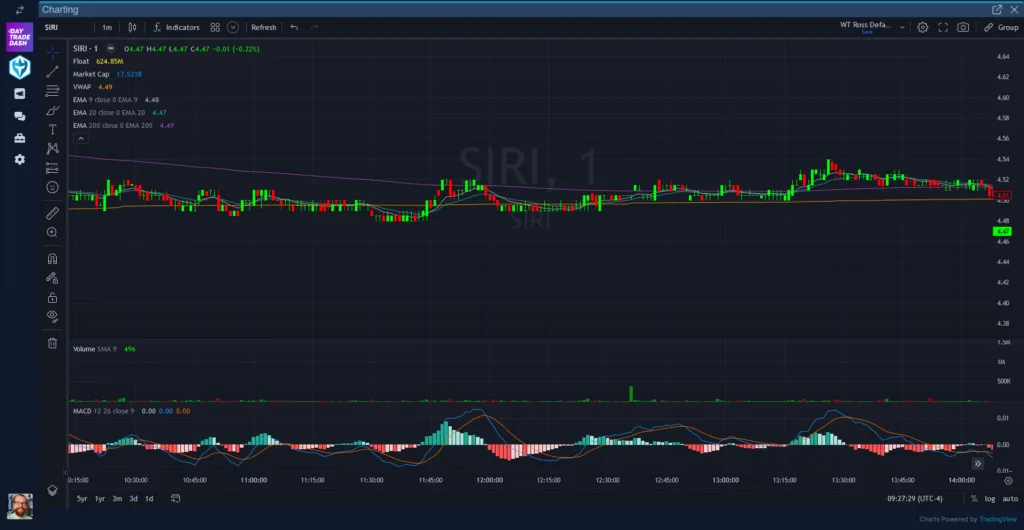Activate the zoom in tool

click(x=52, y=232)
